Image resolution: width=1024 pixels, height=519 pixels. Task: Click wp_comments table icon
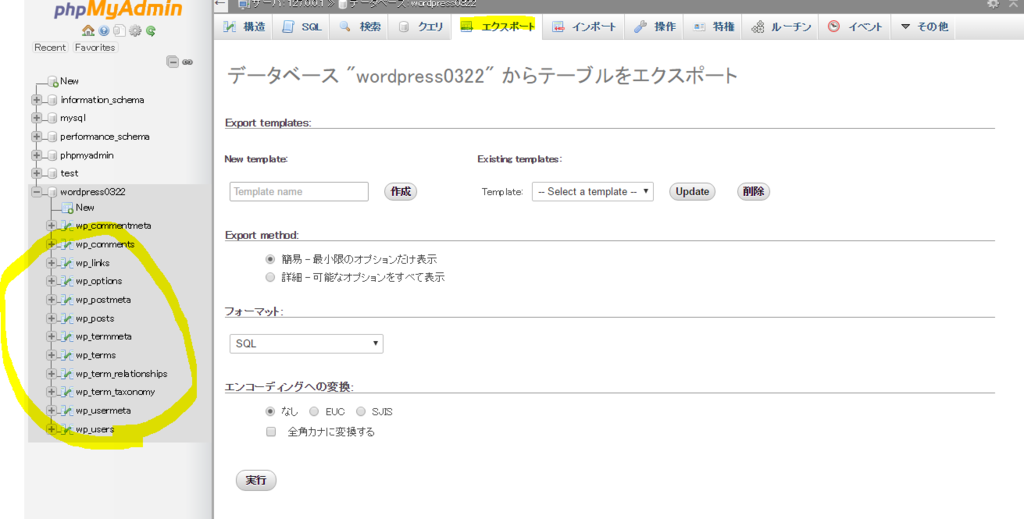[66, 244]
